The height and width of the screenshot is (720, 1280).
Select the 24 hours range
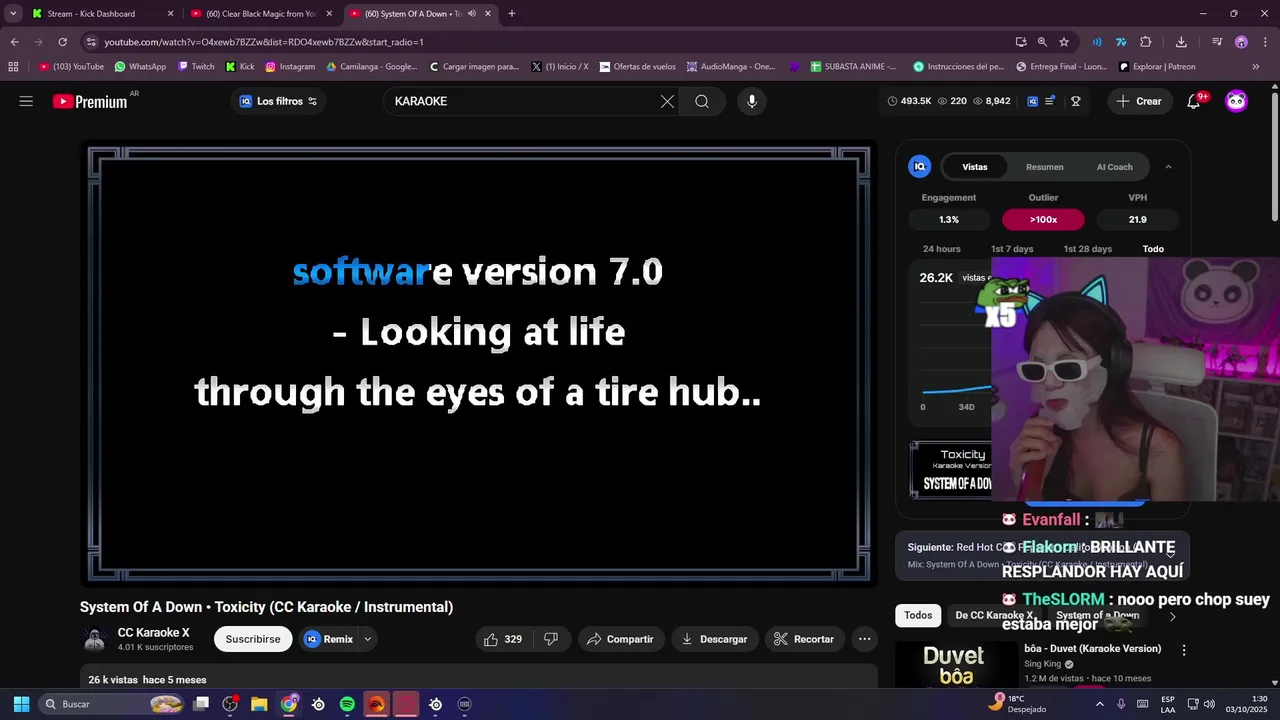click(x=941, y=249)
